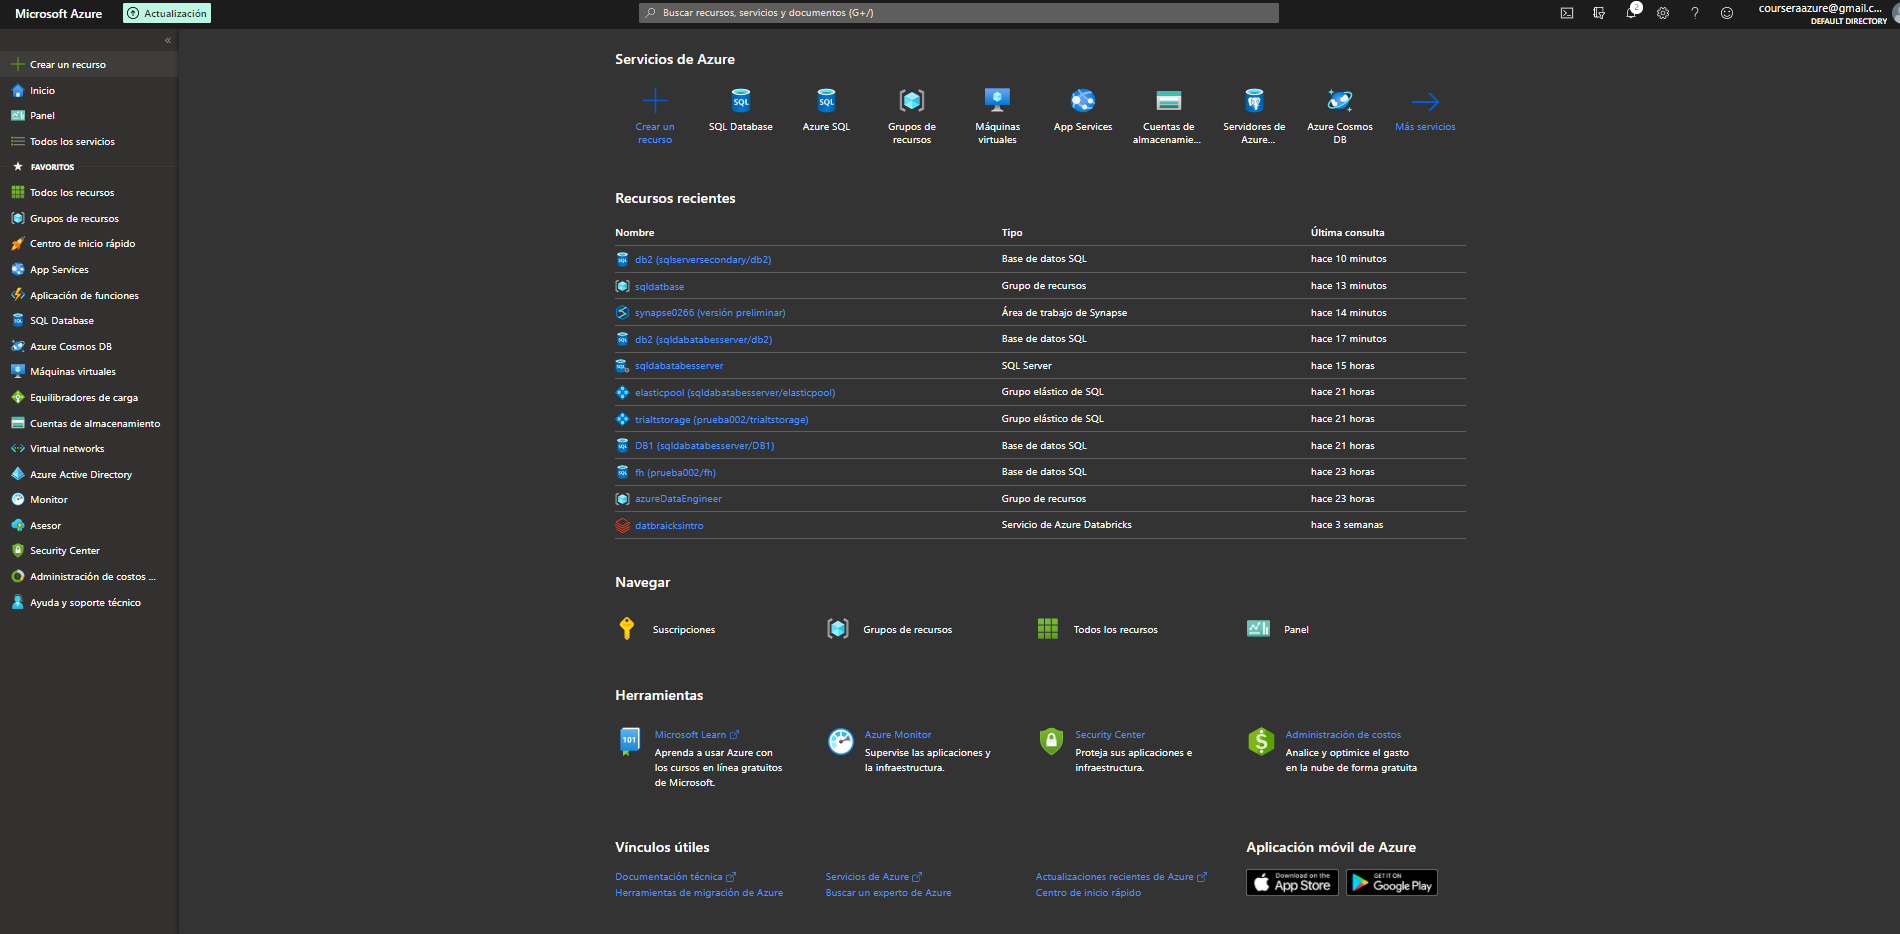Open portal settings gear icon
The width and height of the screenshot is (1900, 934).
[1662, 13]
